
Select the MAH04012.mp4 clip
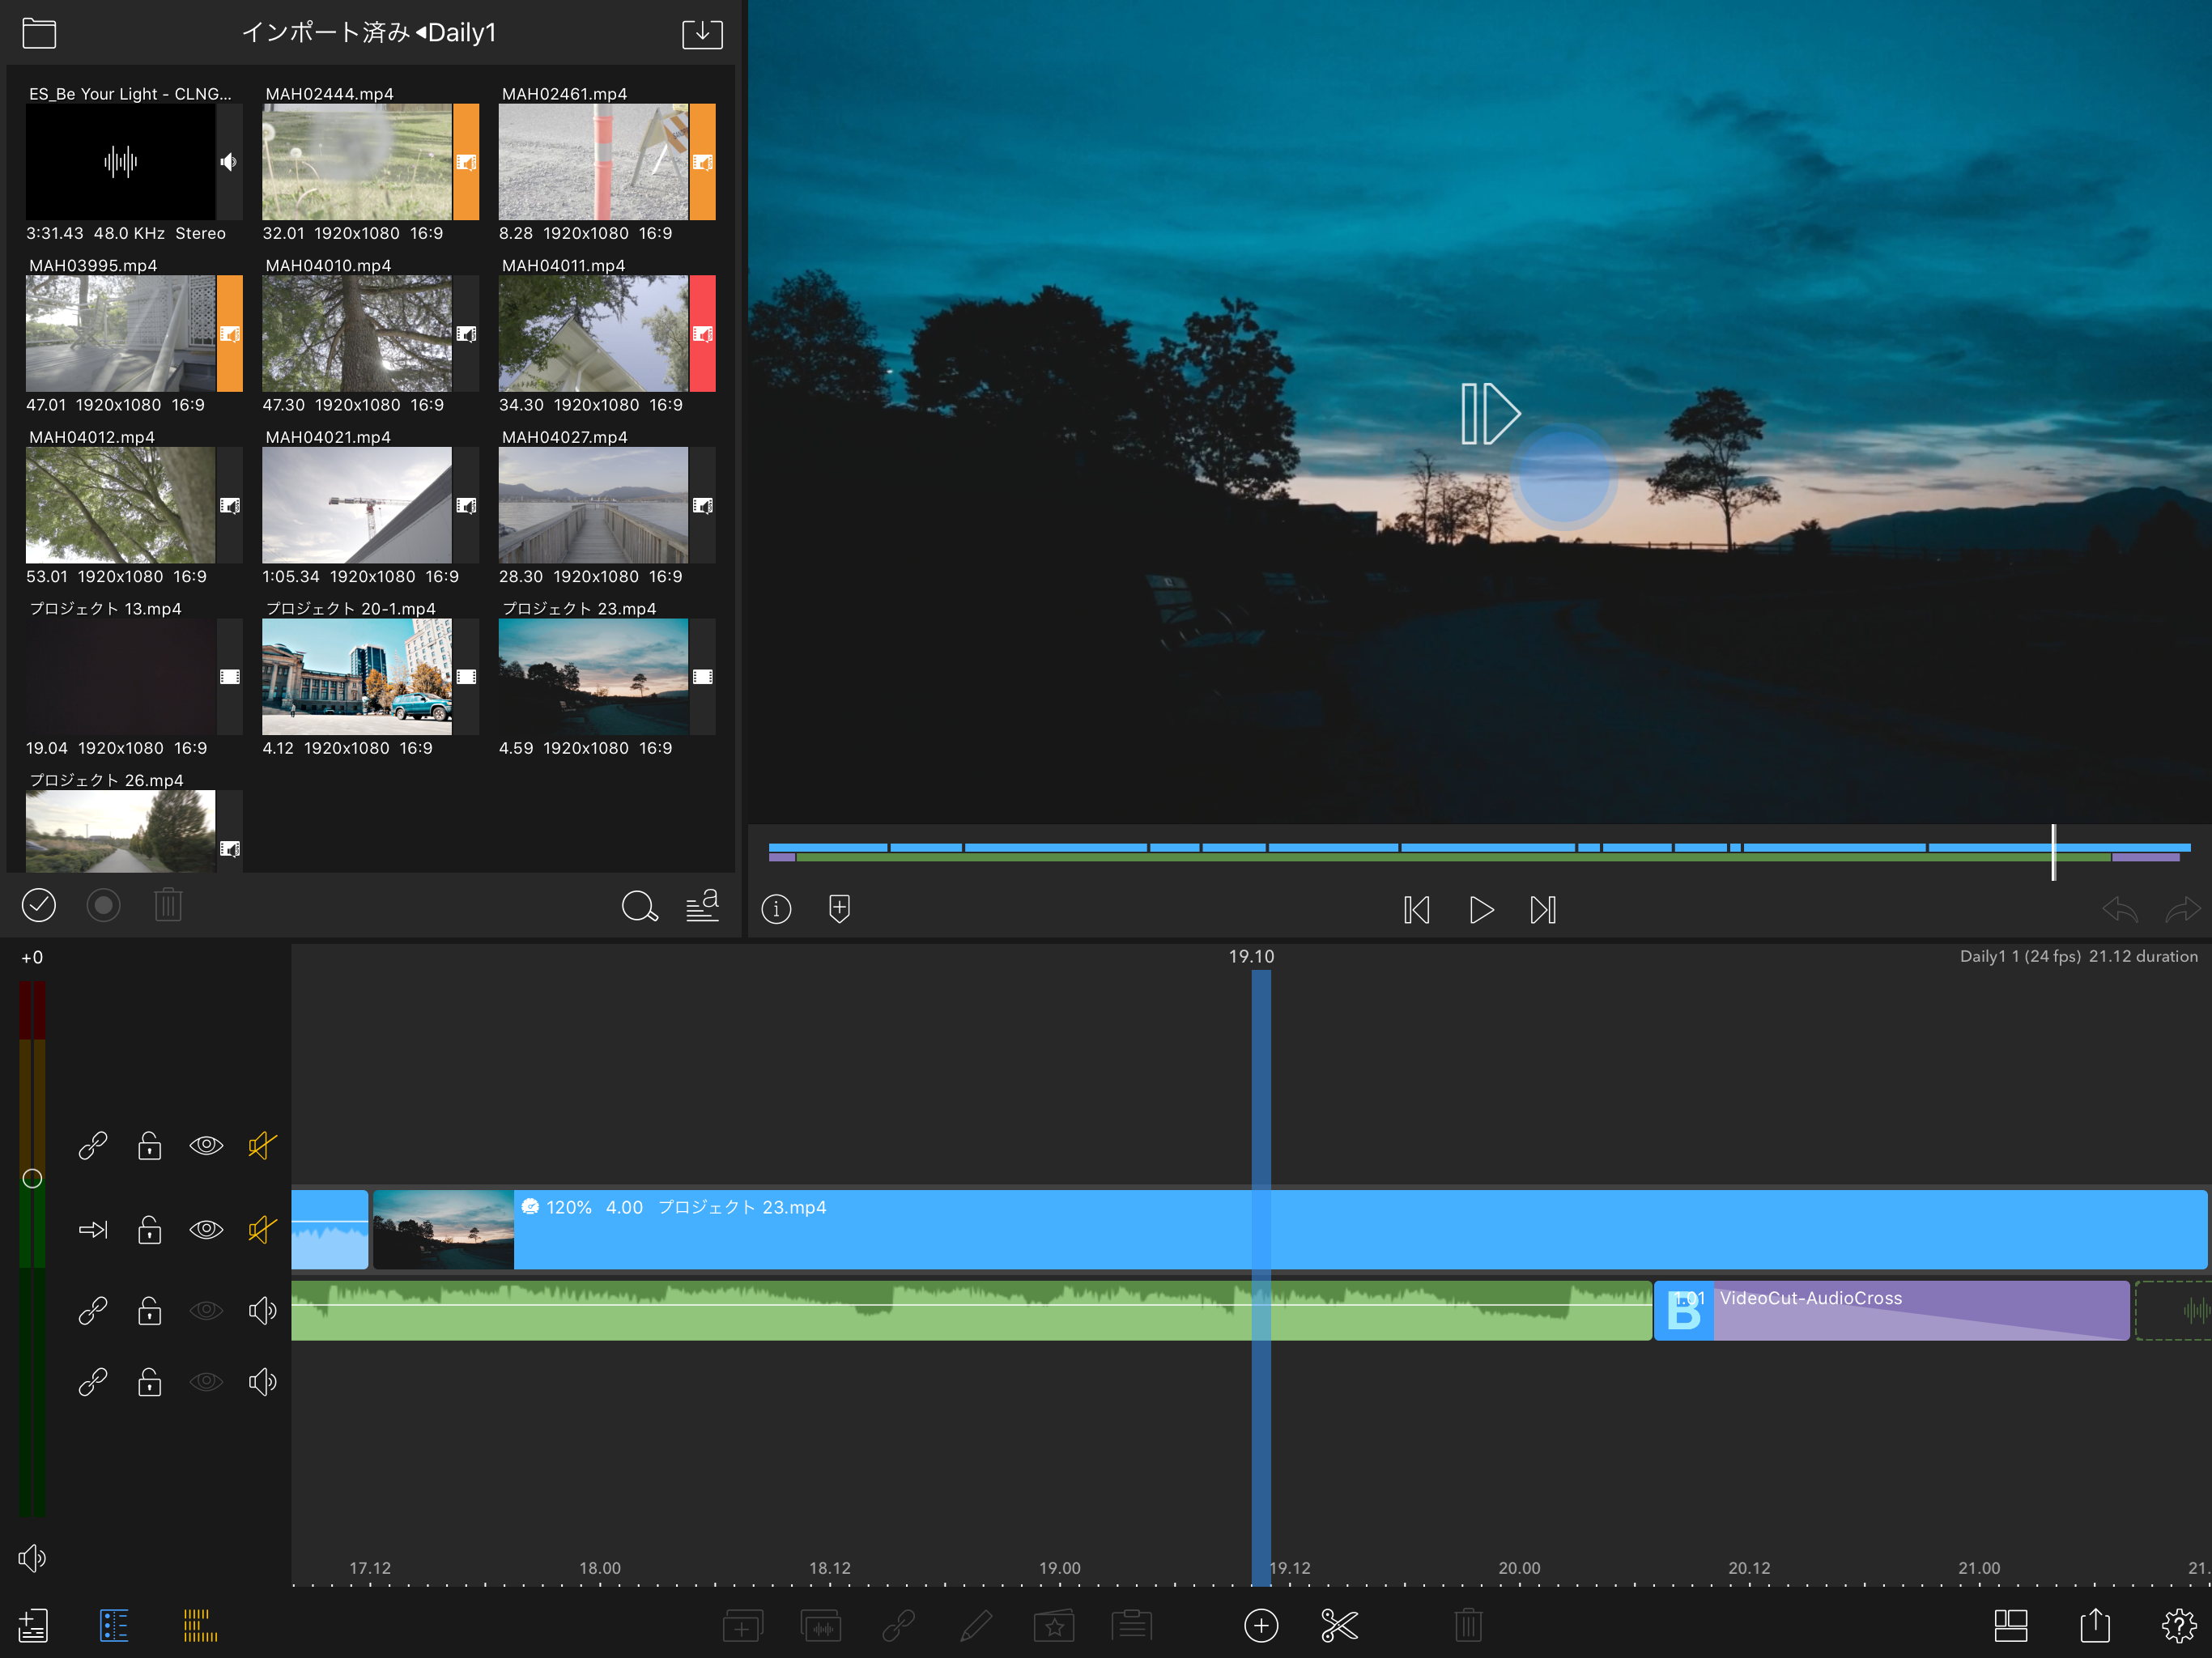tap(120, 505)
